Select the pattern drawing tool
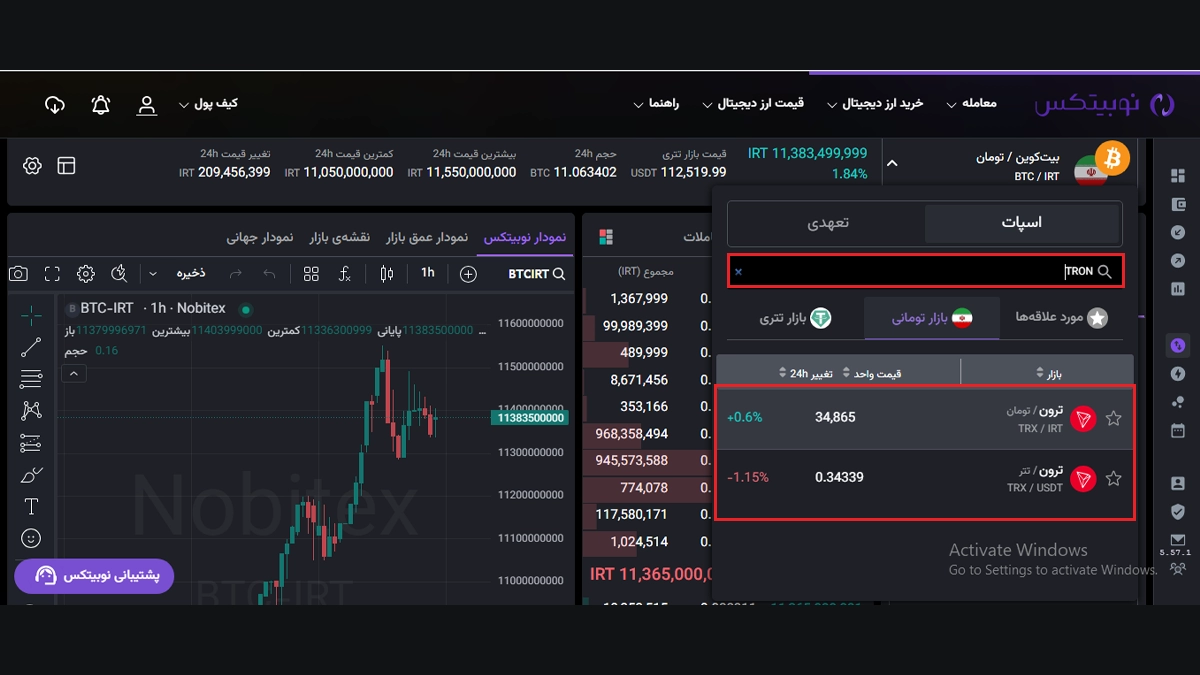1200x675 pixels. pyautogui.click(x=31, y=410)
